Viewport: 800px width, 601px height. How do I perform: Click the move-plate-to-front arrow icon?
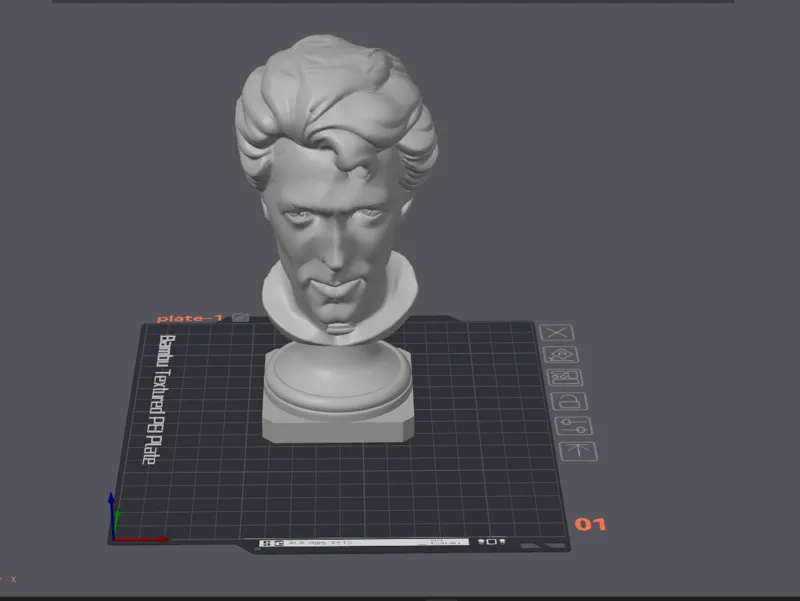pyautogui.click(x=579, y=451)
